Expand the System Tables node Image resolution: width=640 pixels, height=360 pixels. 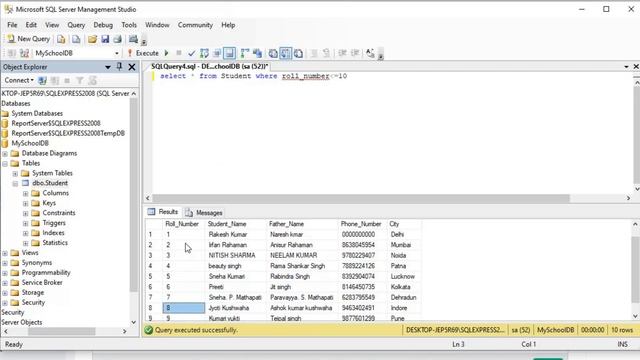pos(15,173)
